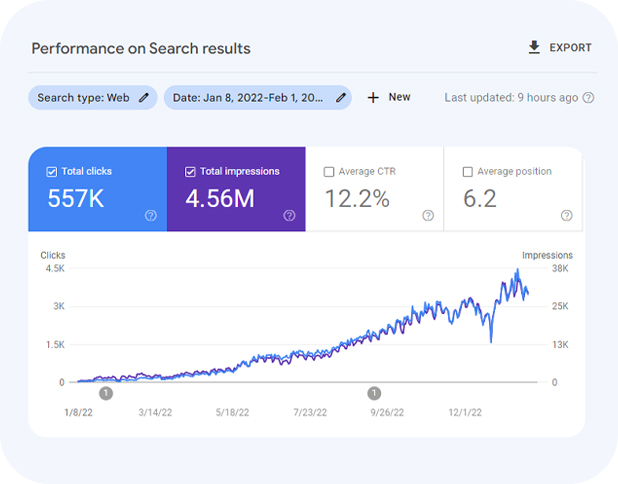Click annotation marker near 1/8/22
The image size is (618, 484).
pyautogui.click(x=106, y=393)
